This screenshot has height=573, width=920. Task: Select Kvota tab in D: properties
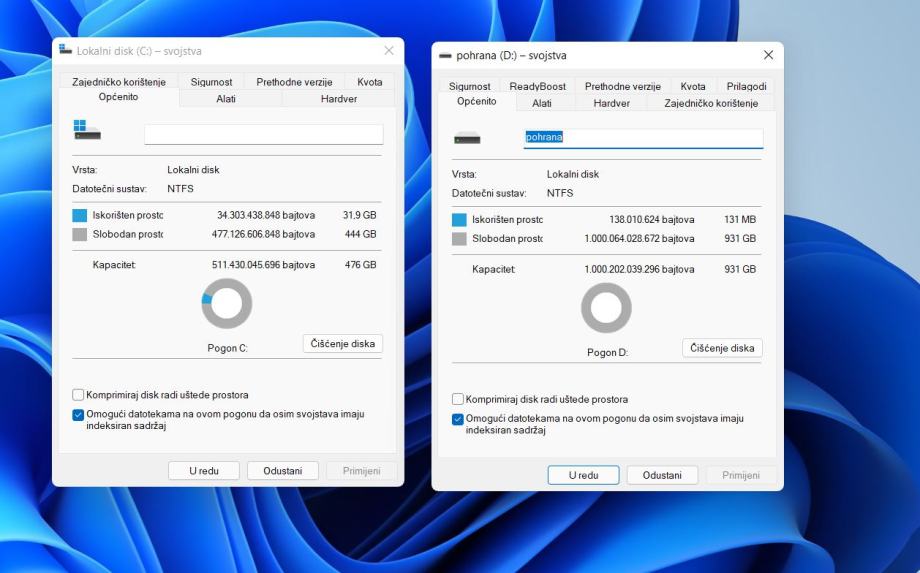[693, 86]
